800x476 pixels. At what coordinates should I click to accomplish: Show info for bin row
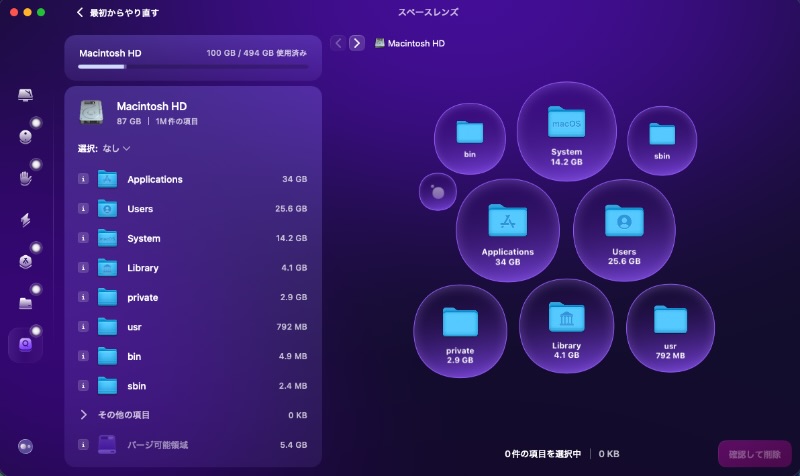click(x=83, y=356)
